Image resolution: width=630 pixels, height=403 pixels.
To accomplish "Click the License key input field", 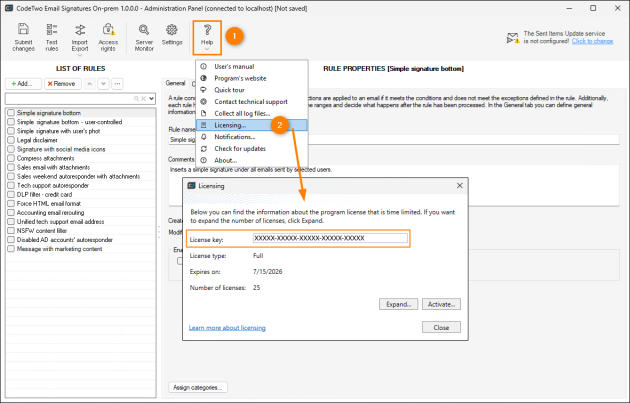I will tap(330, 238).
